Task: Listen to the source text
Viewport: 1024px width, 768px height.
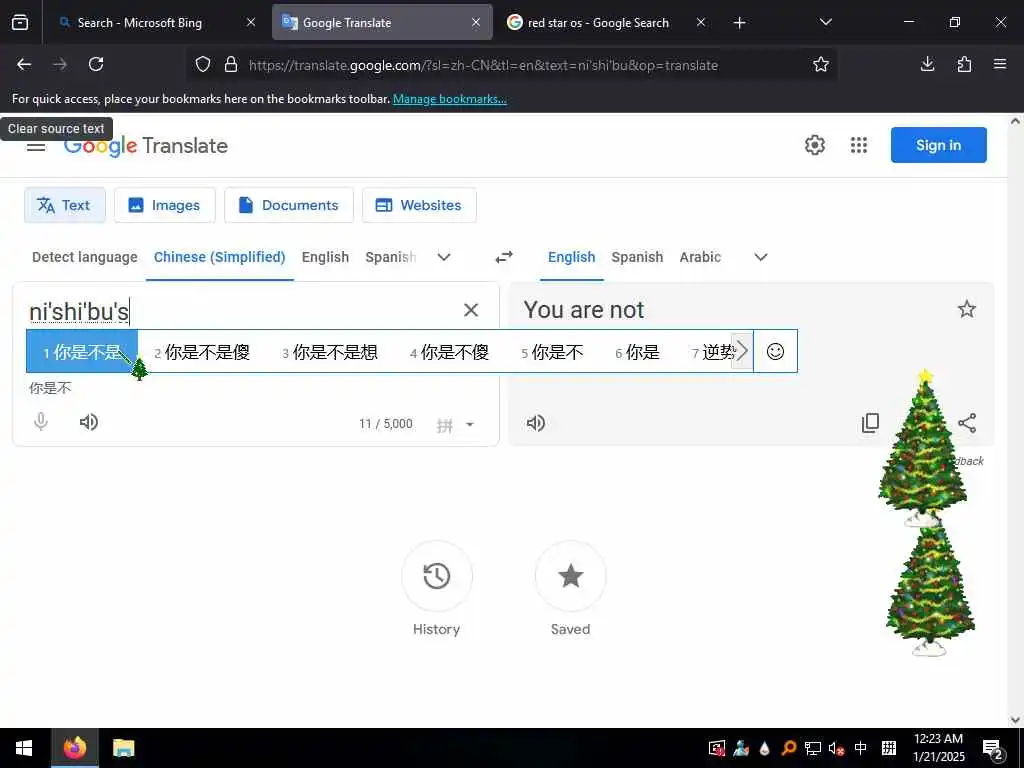Action: click(x=89, y=422)
